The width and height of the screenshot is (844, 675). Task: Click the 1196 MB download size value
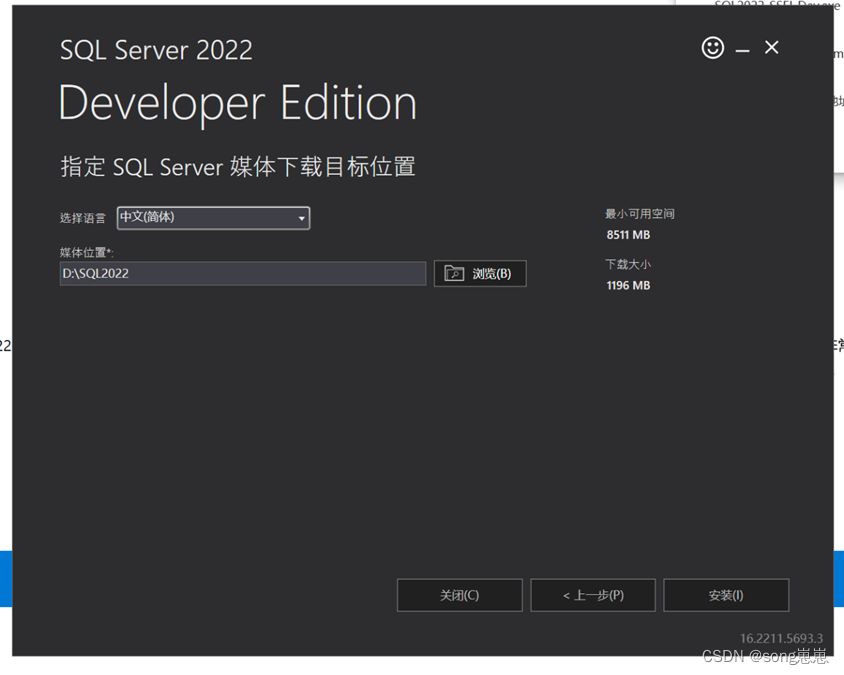628,286
